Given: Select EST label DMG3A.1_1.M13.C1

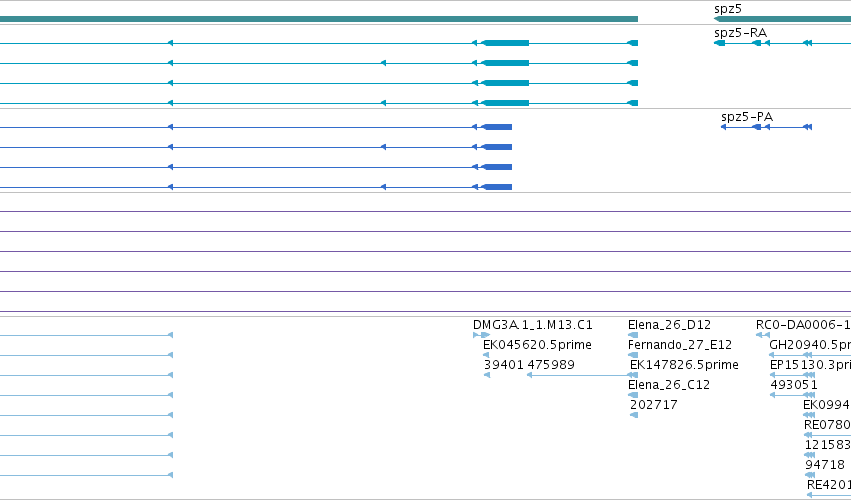Looking at the screenshot, I should 532,325.
